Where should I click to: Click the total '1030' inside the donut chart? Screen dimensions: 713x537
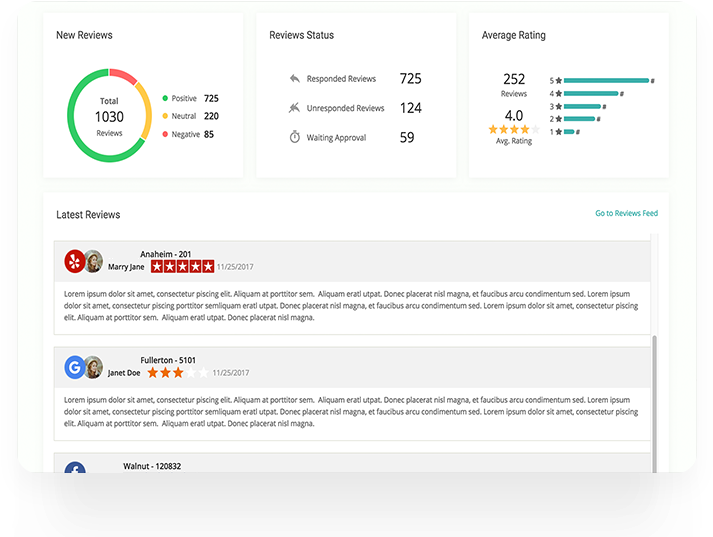click(109, 117)
